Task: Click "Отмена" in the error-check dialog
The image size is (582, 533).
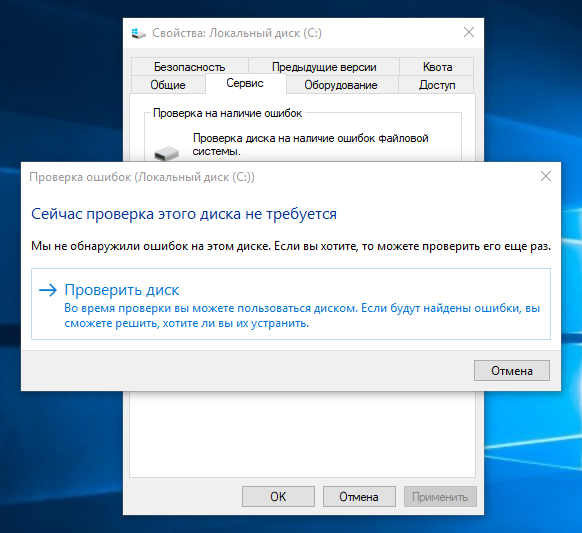Action: click(512, 370)
